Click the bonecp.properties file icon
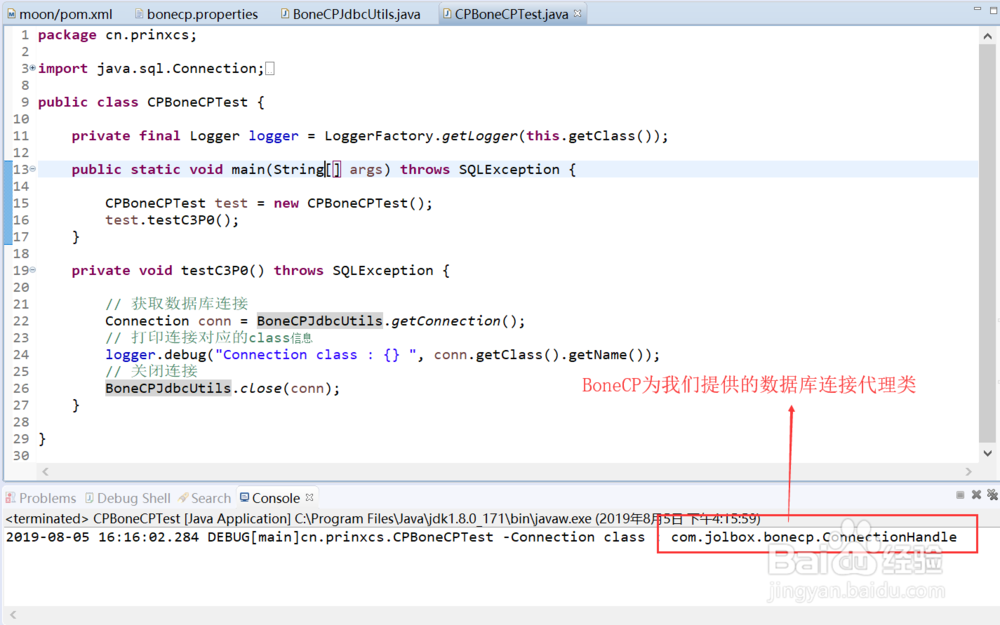This screenshot has height=625, width=1000. click(139, 13)
